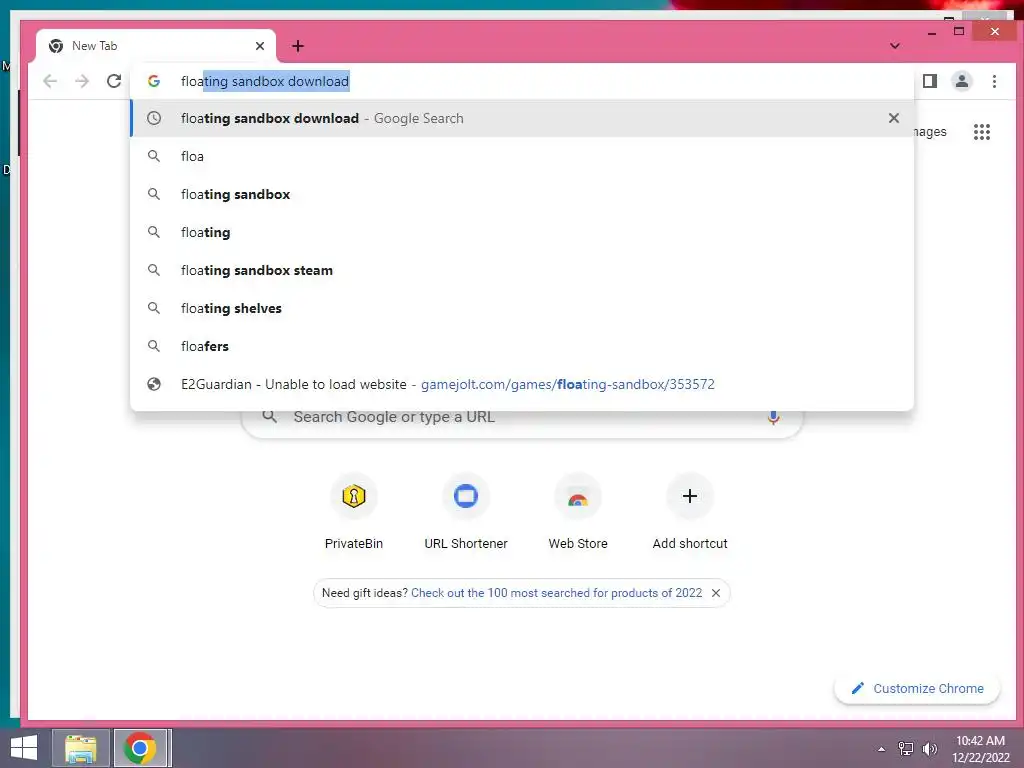Choose the 'floa' search suggestion
The image size is (1024, 768).
[x=522, y=156]
